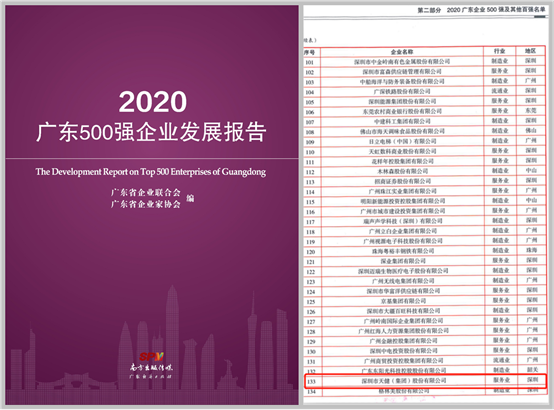The image size is (554, 410).
Task: Click company name 中建科工集团有限公司
Action: pos(402,121)
